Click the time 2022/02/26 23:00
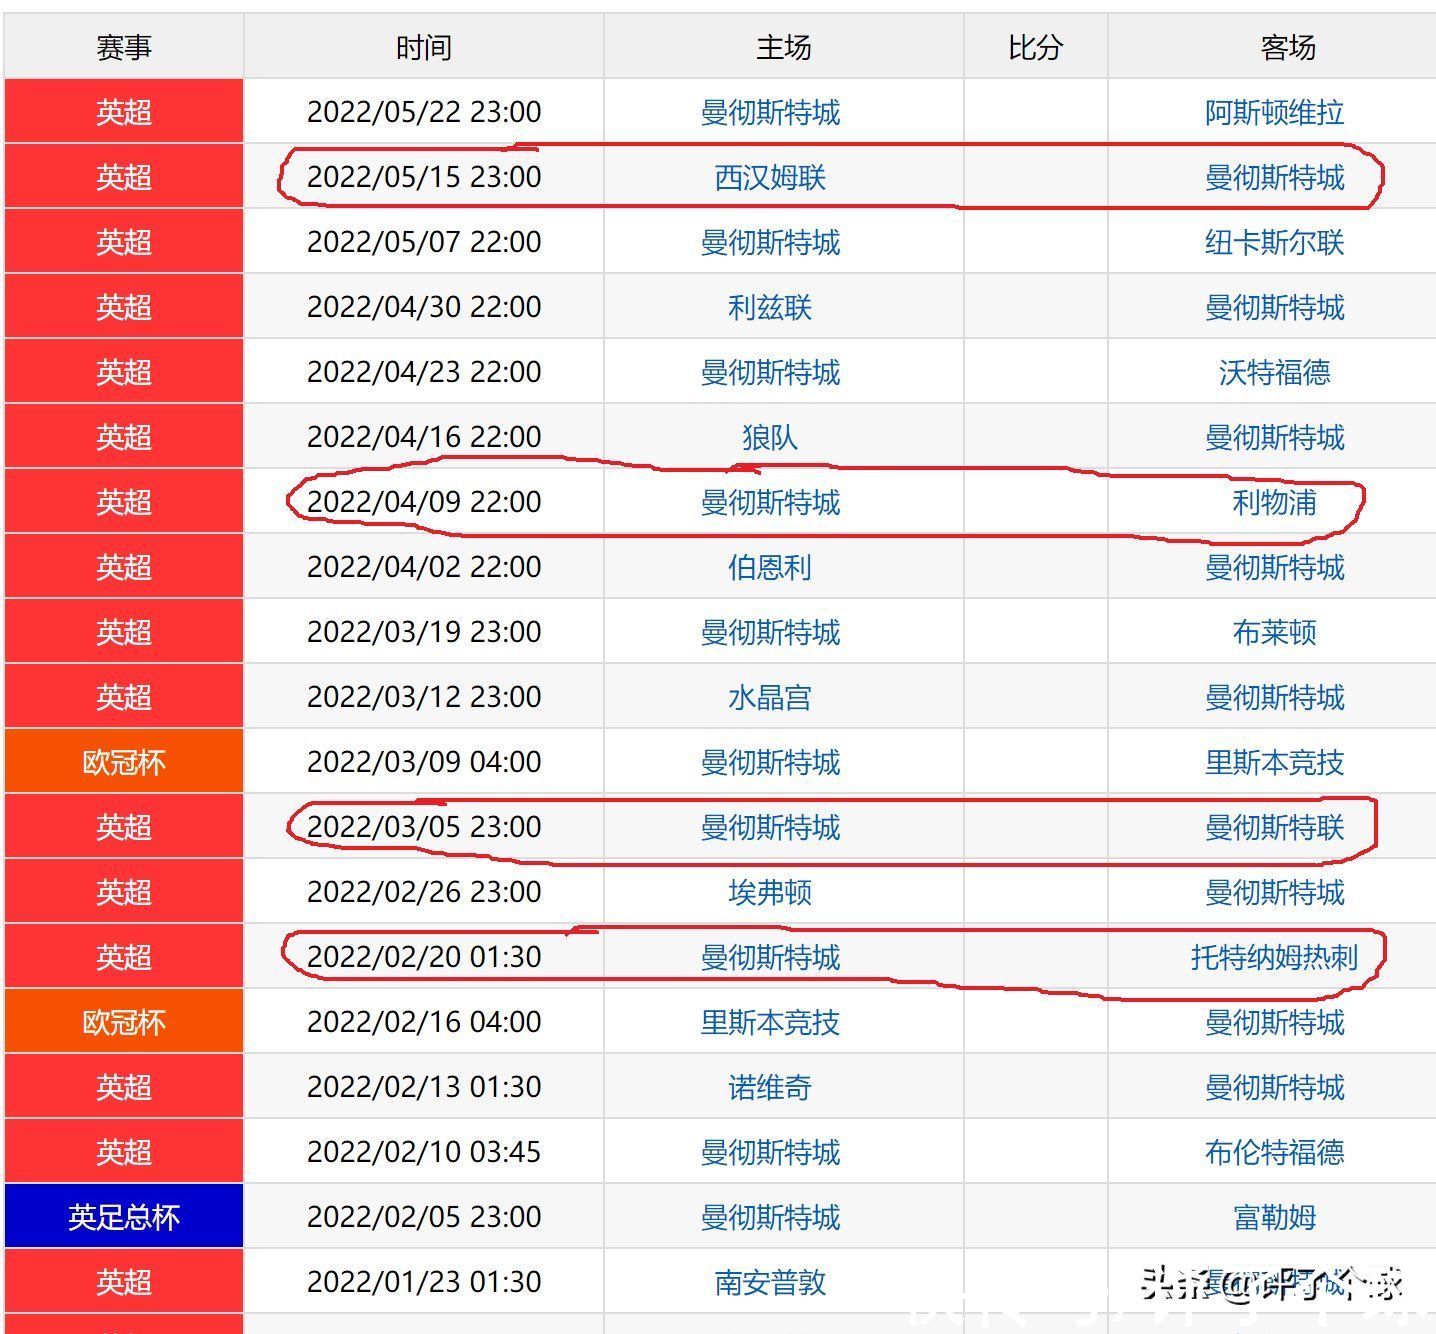This screenshot has height=1334, width=1436. pyautogui.click(x=424, y=892)
